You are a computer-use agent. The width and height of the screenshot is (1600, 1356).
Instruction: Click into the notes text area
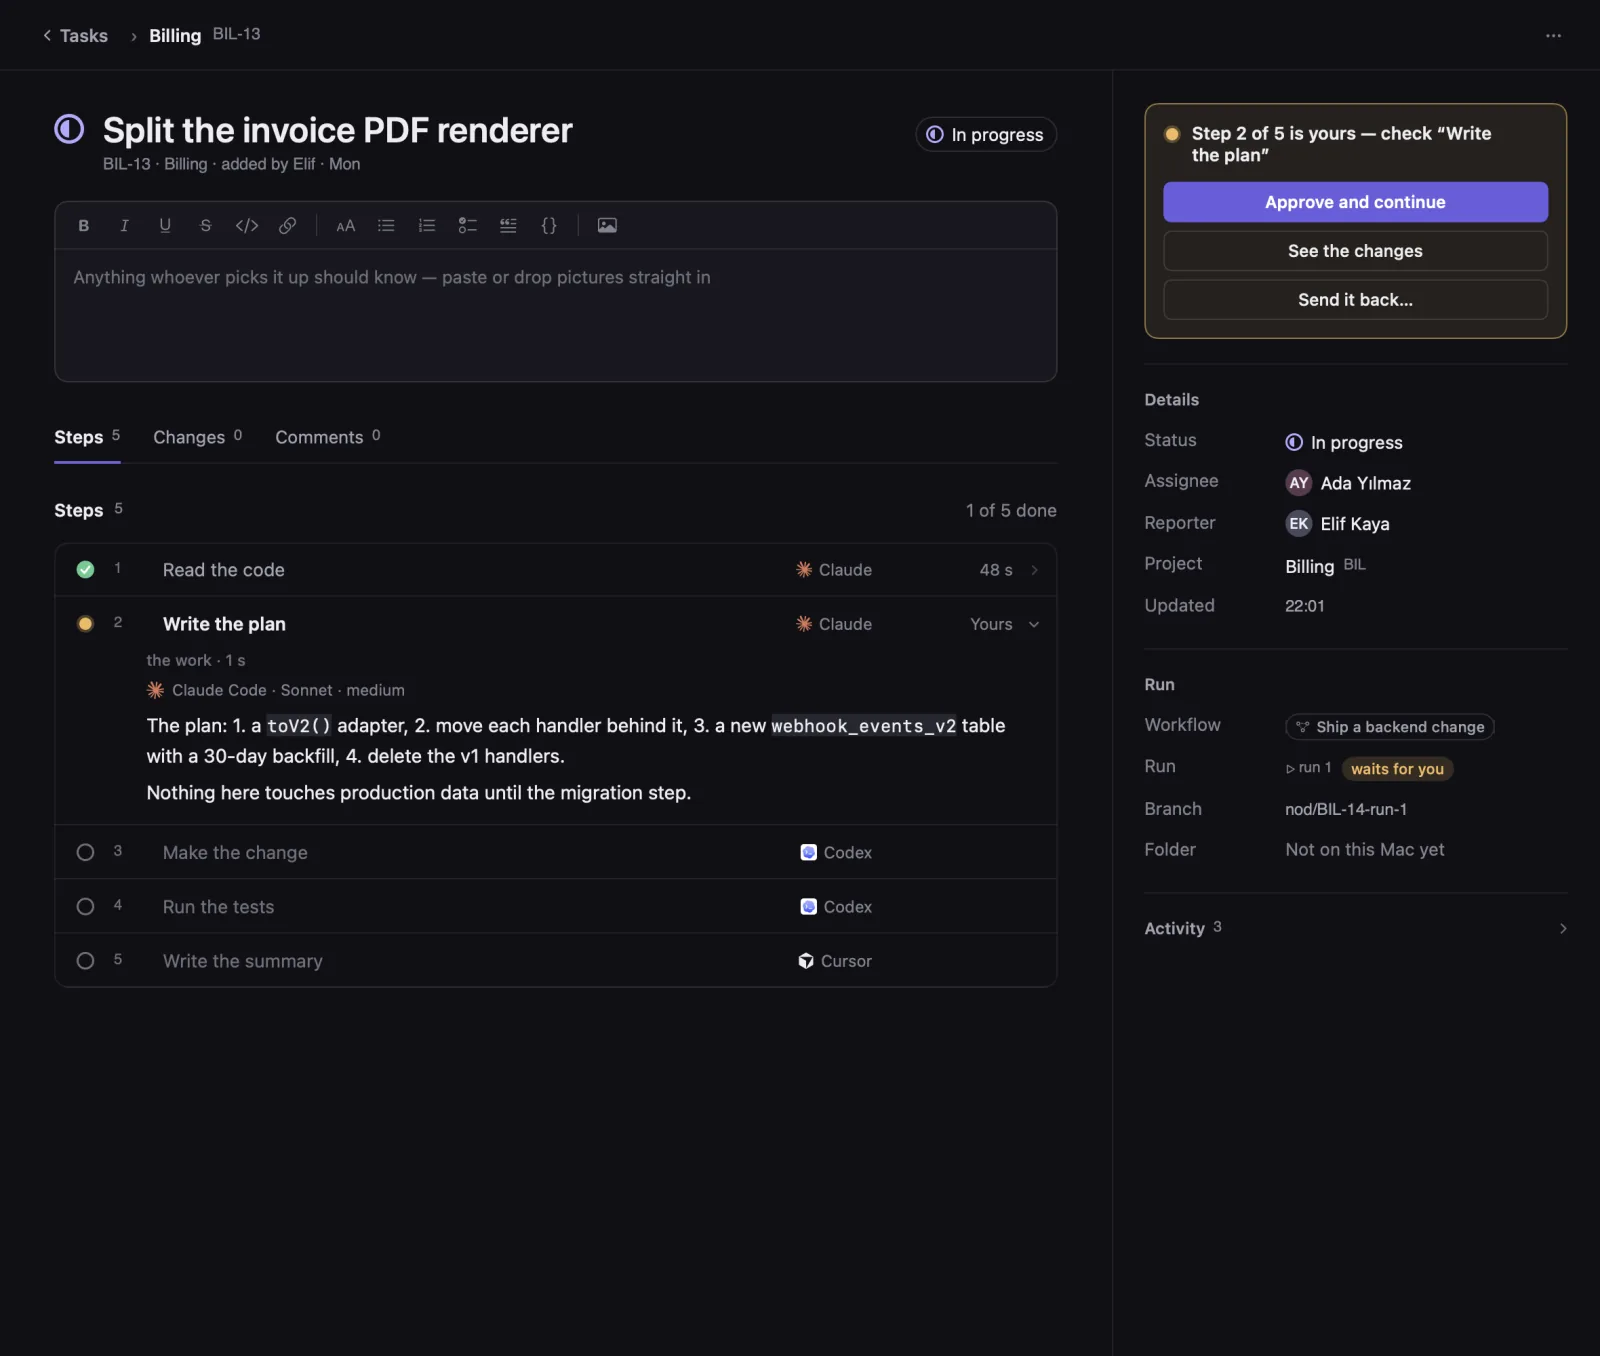[555, 315]
